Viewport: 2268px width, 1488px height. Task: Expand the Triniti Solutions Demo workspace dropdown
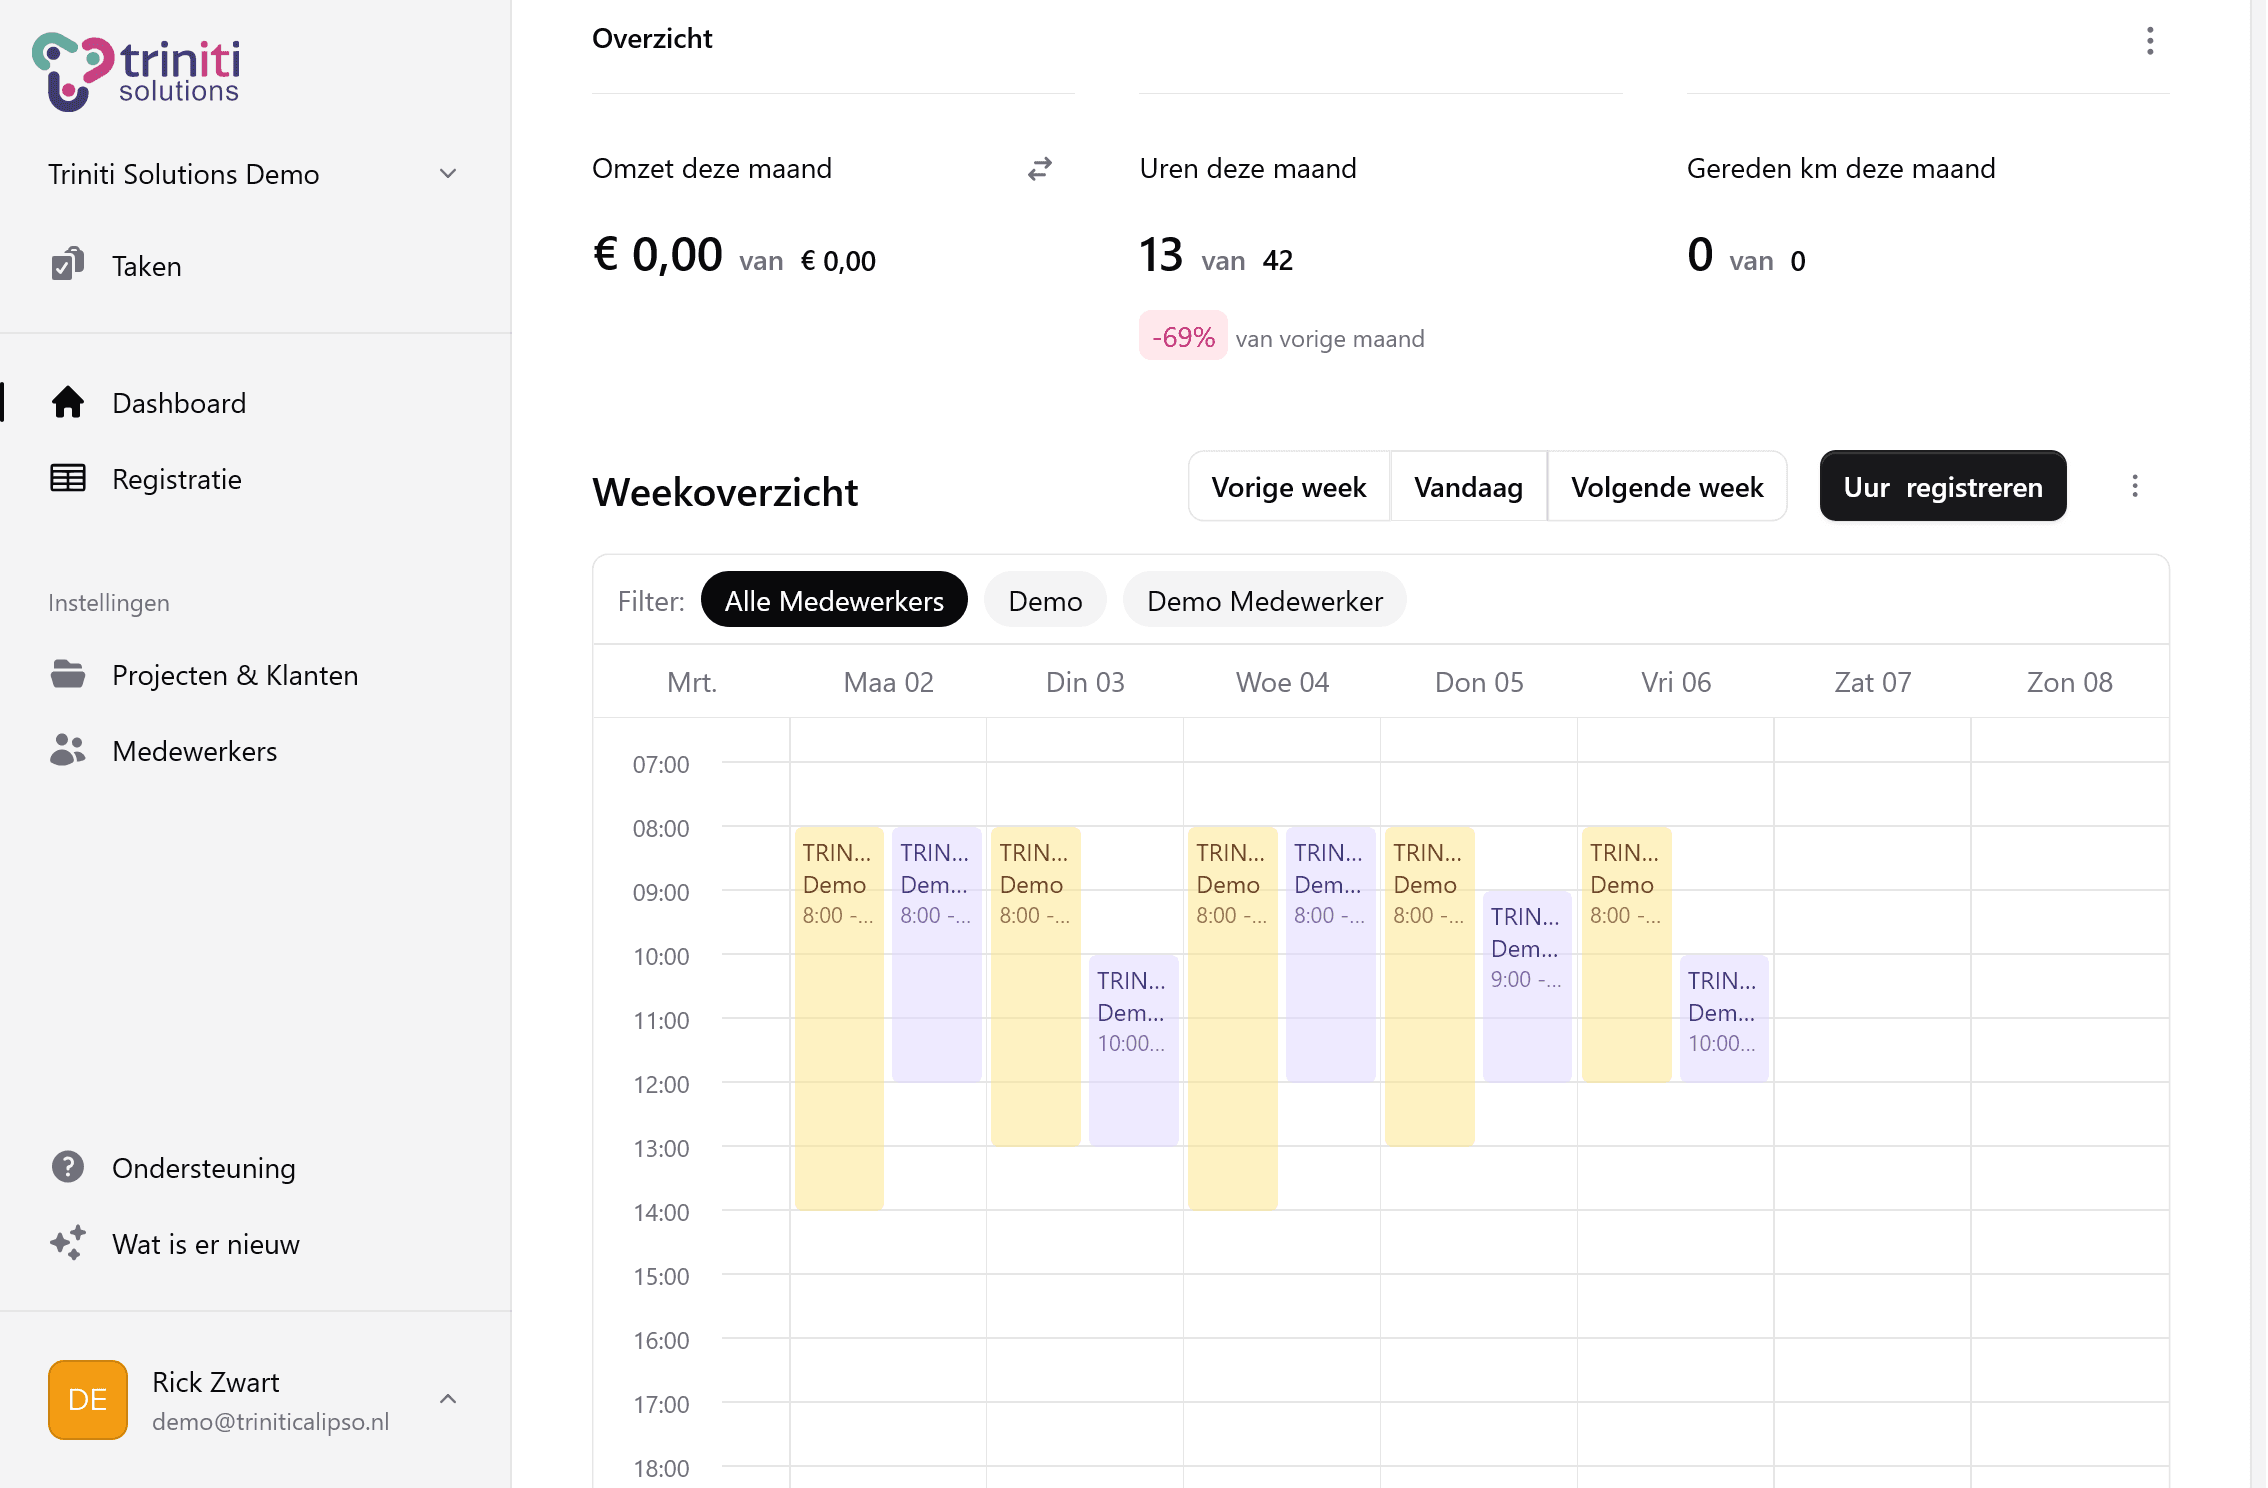pos(447,173)
